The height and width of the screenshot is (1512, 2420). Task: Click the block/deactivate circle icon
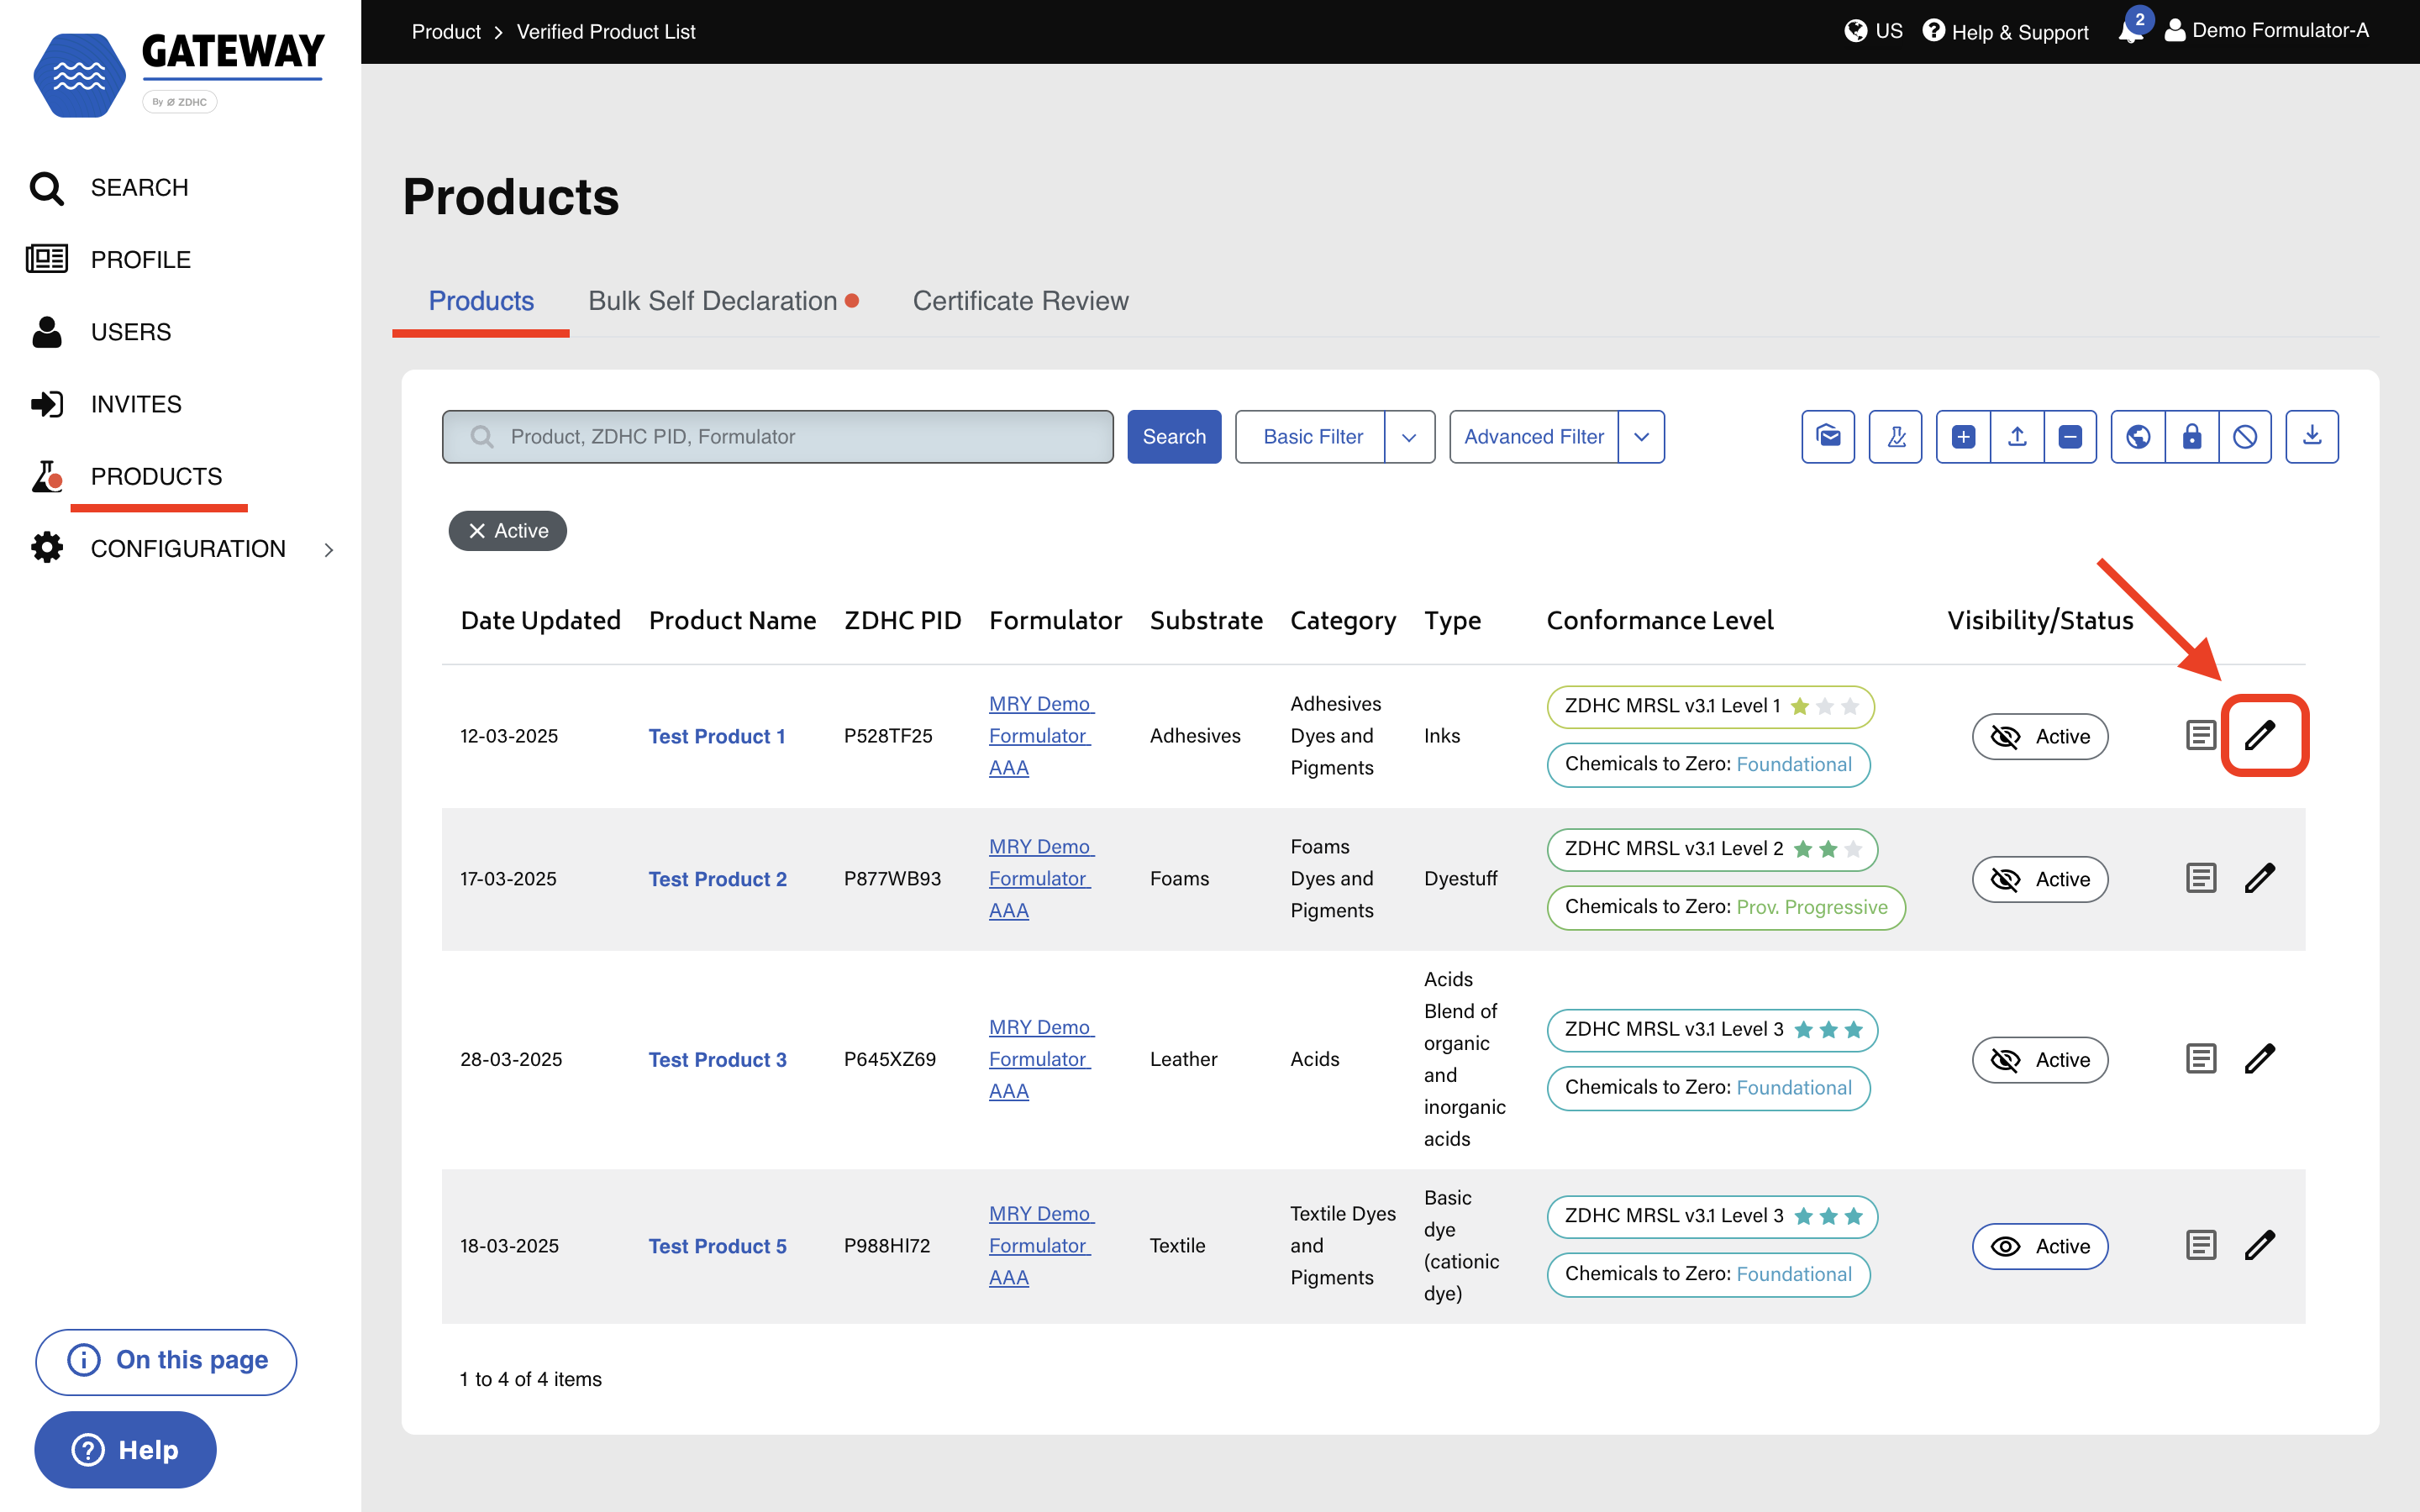(2245, 437)
